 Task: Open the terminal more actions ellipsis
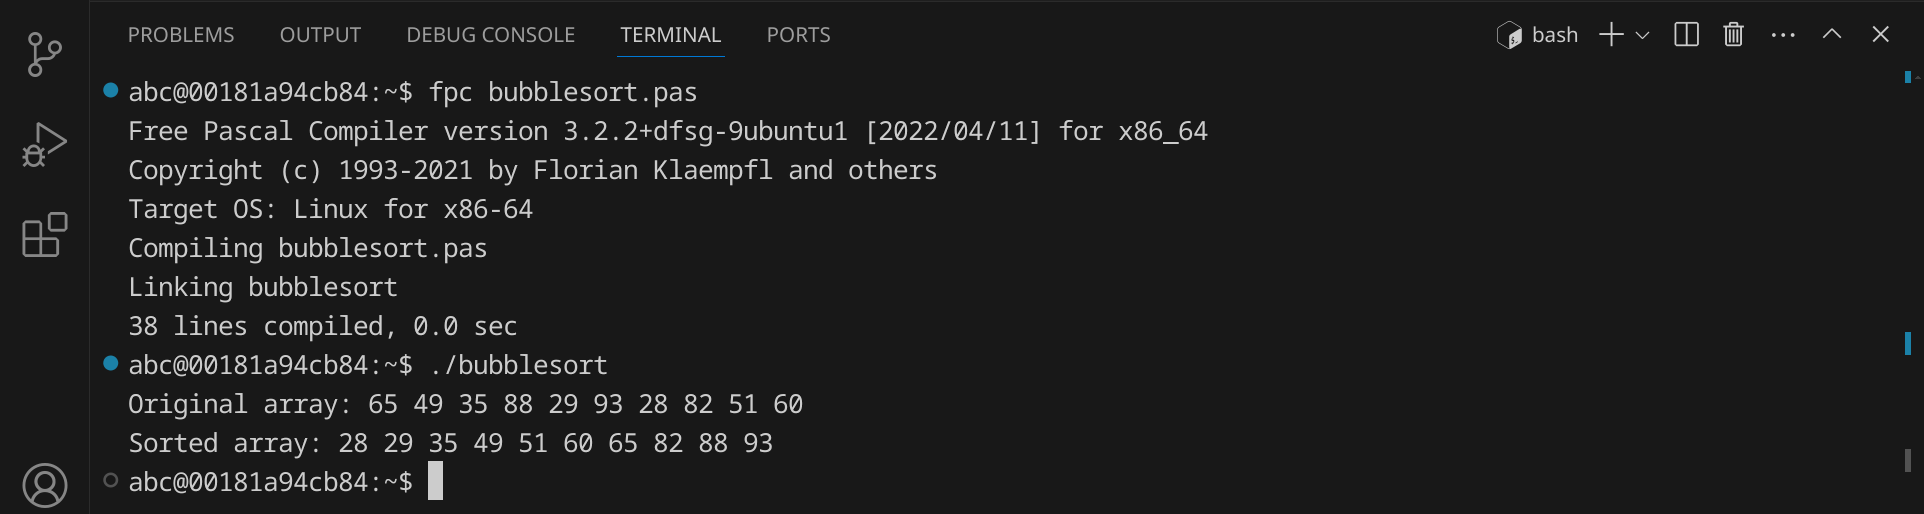tap(1782, 35)
